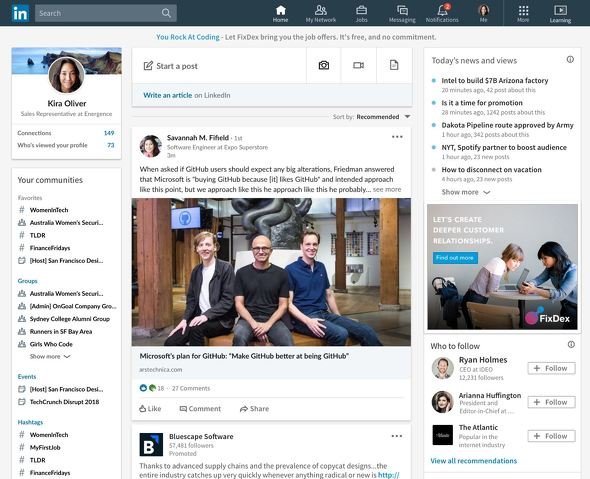Open the More apps grid menu
590x479 pixels.
coord(523,14)
